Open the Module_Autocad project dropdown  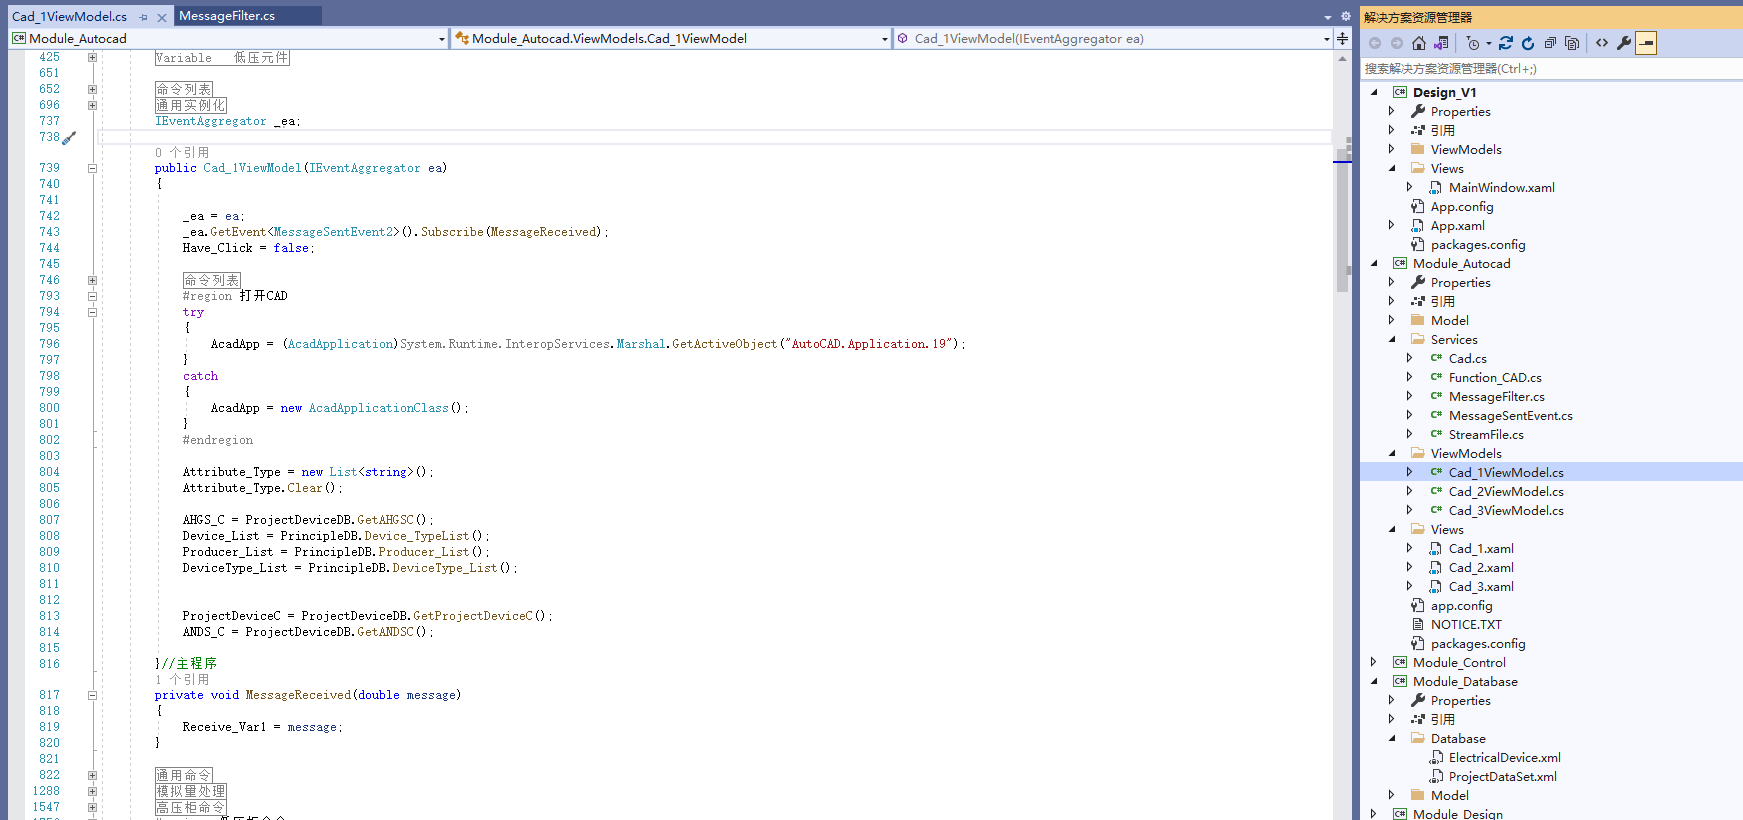pos(442,39)
